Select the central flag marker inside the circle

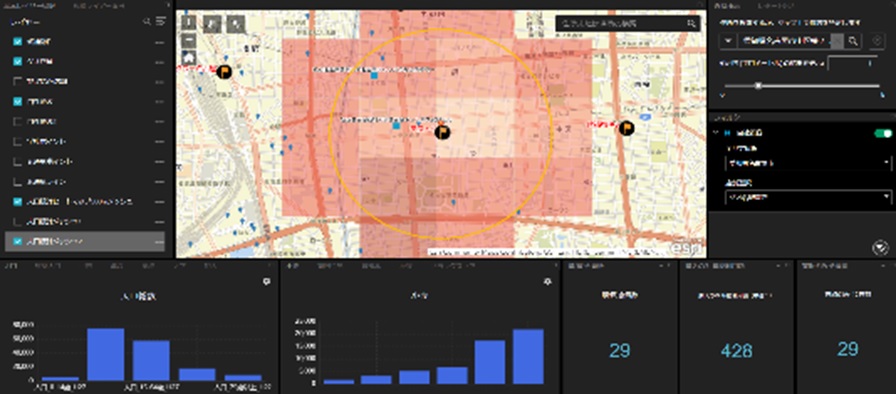tap(442, 132)
